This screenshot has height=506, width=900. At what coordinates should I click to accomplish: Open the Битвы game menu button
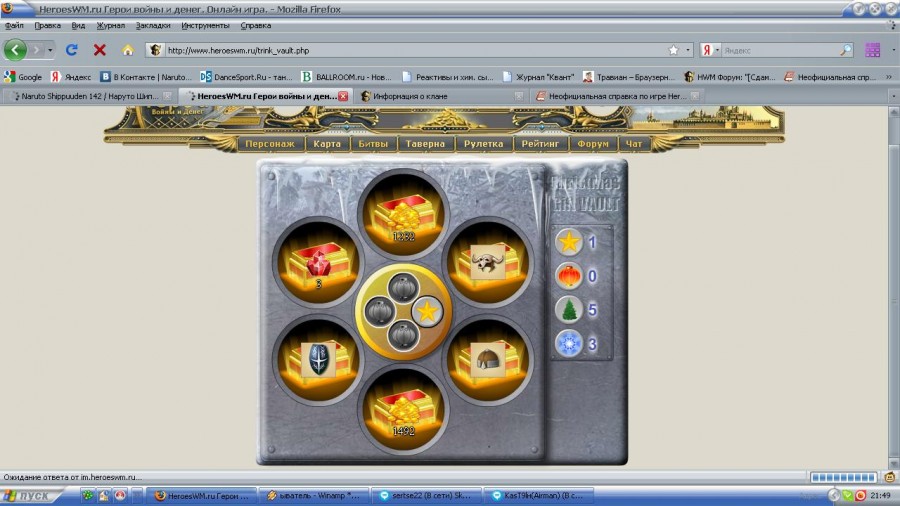point(373,143)
